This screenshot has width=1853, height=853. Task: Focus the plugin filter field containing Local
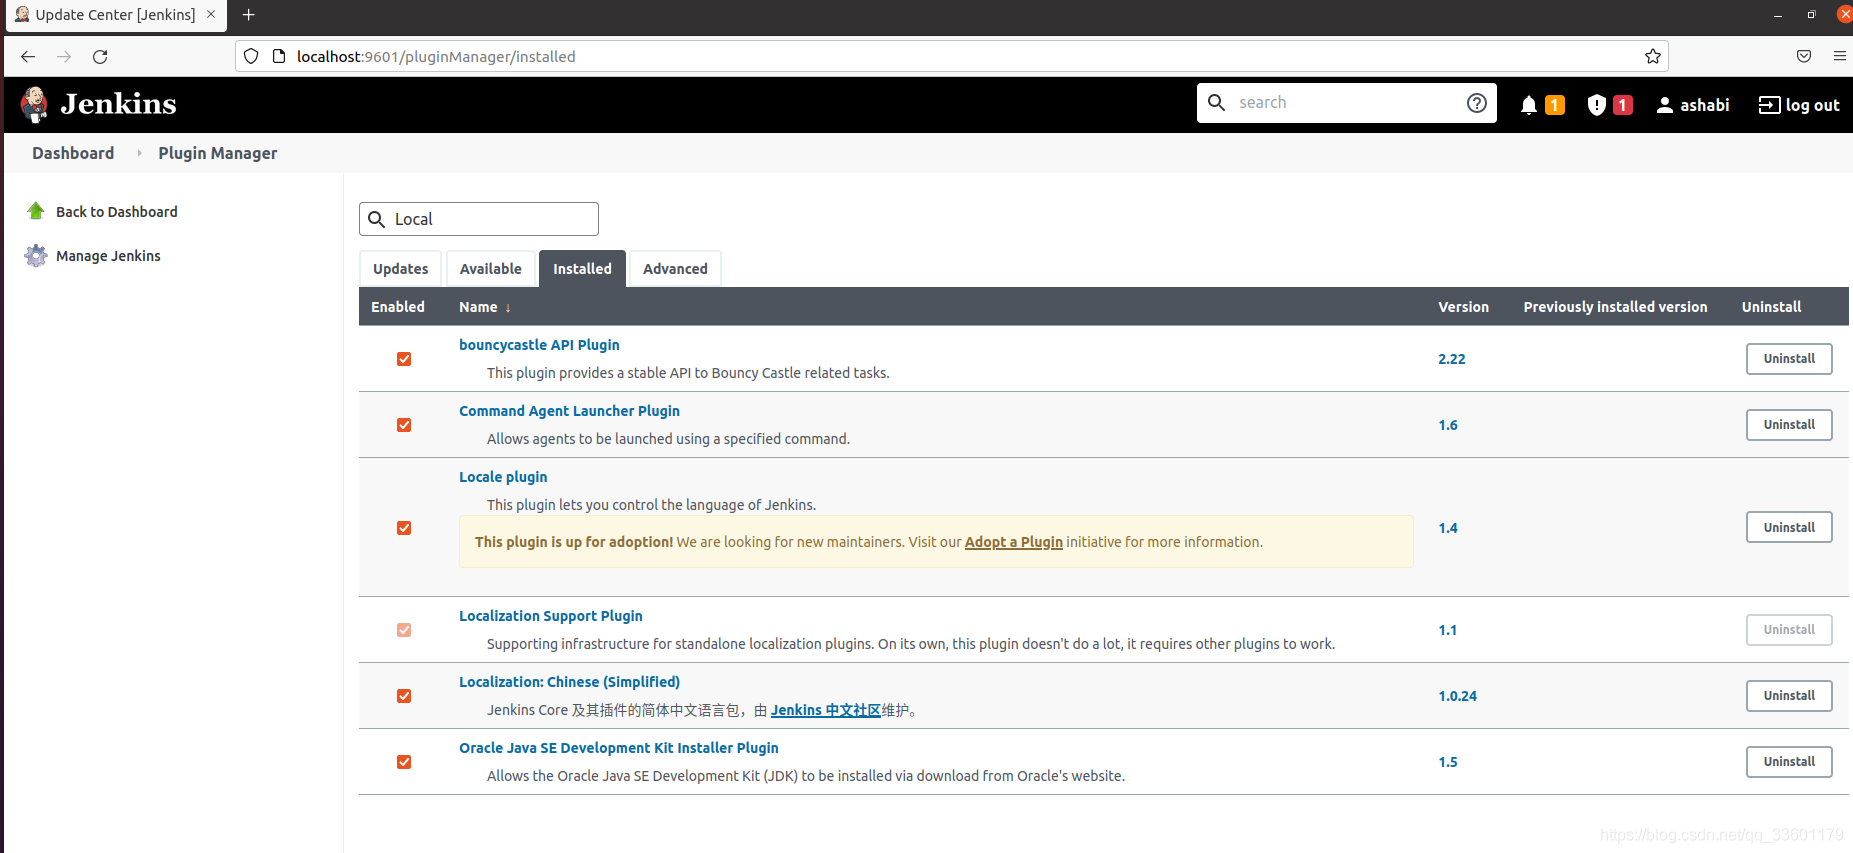[x=479, y=219]
